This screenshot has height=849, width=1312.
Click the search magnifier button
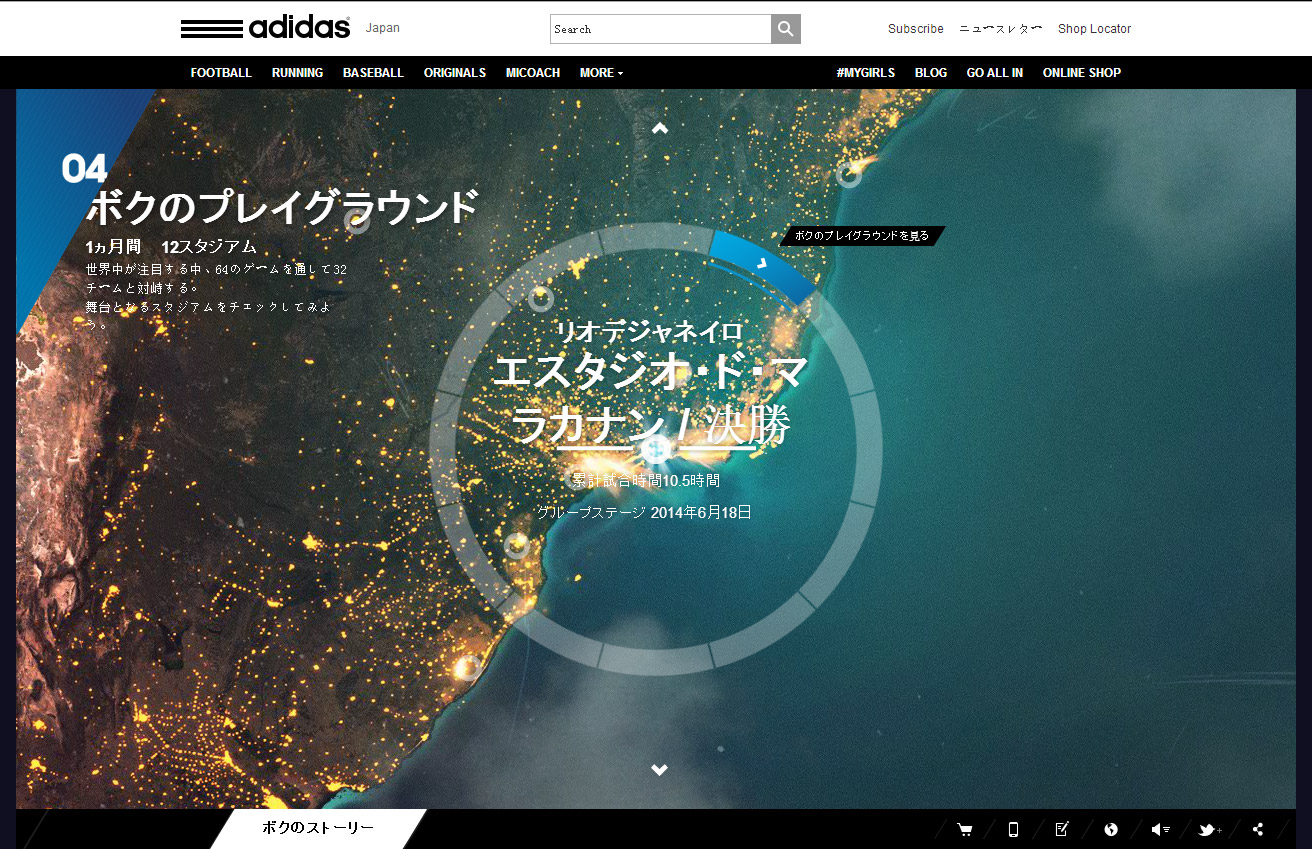click(786, 29)
